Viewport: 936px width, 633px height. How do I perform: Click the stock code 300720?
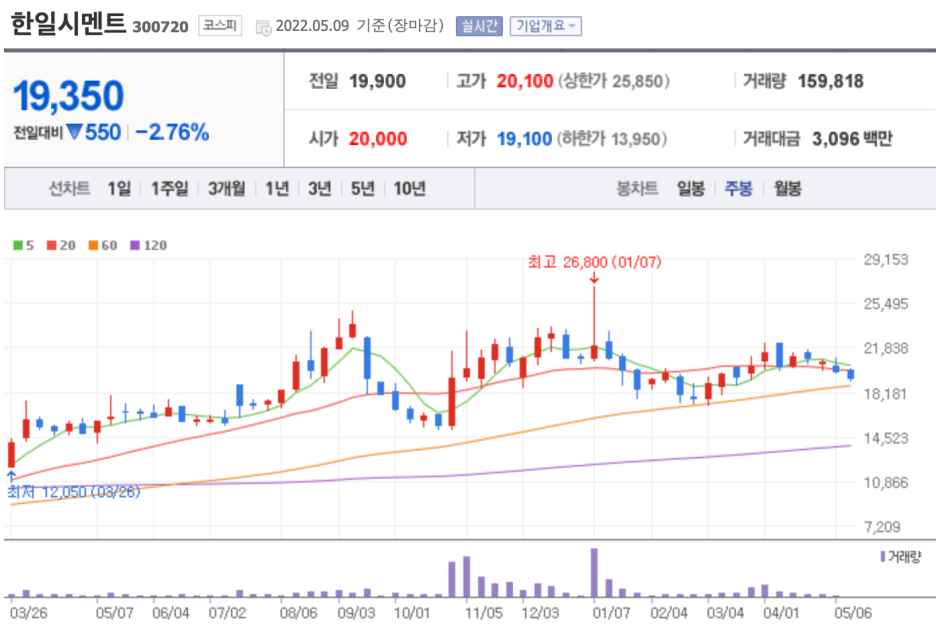160,27
